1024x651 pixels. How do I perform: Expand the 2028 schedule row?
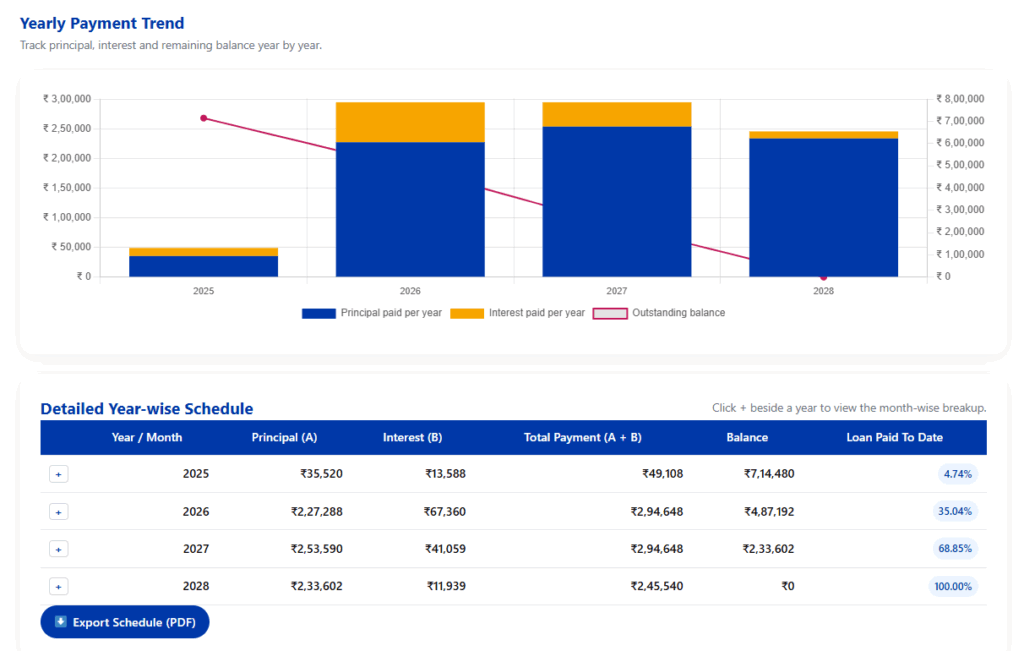coord(58,586)
